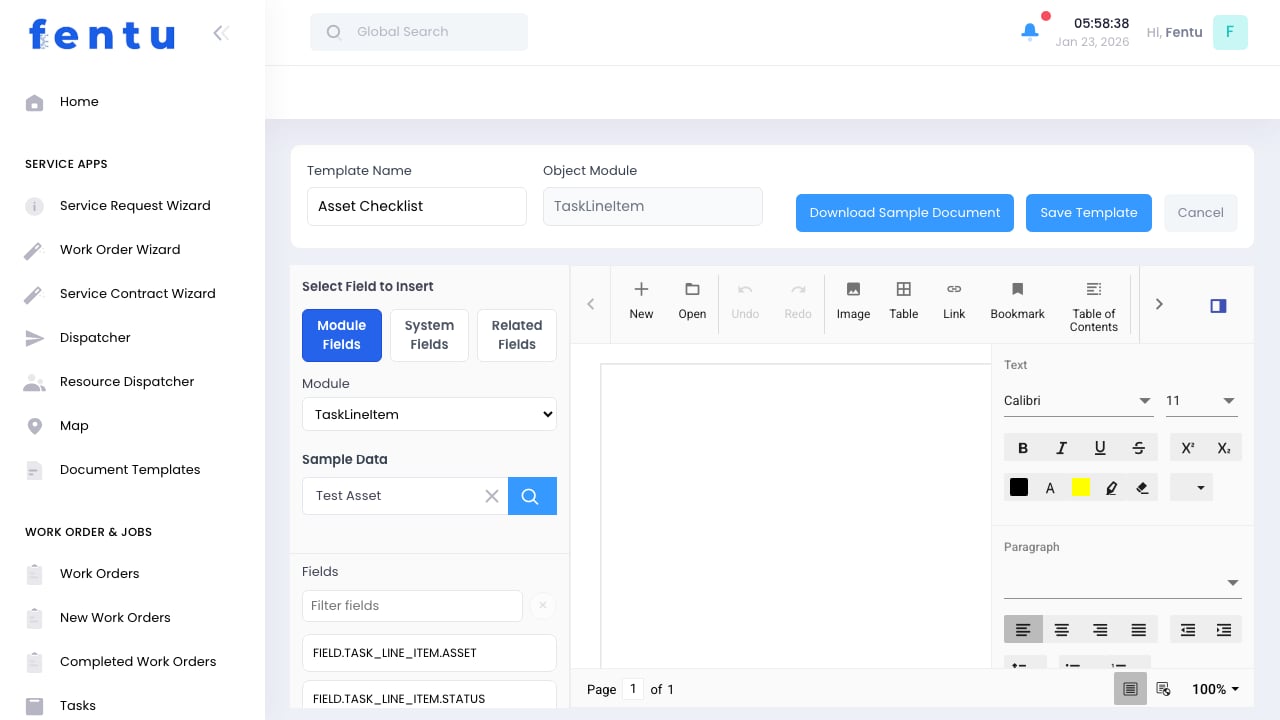Open the Calibri font family dropdown
The width and height of the screenshot is (1280, 720).
pos(1079,401)
